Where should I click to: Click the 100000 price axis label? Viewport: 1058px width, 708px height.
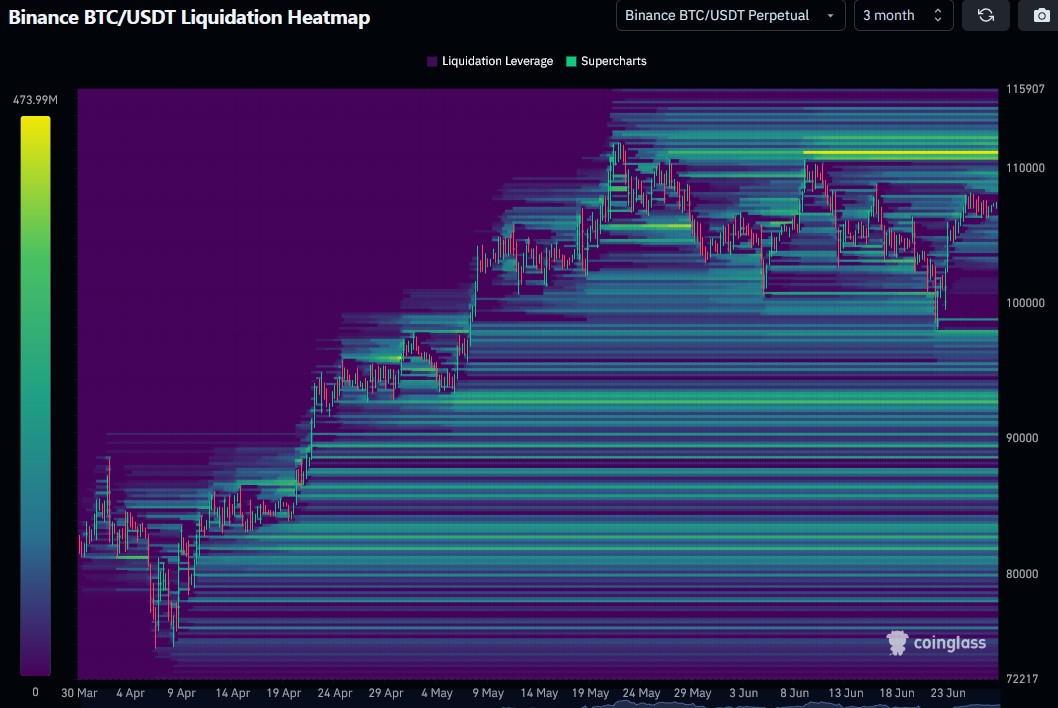pos(1025,303)
